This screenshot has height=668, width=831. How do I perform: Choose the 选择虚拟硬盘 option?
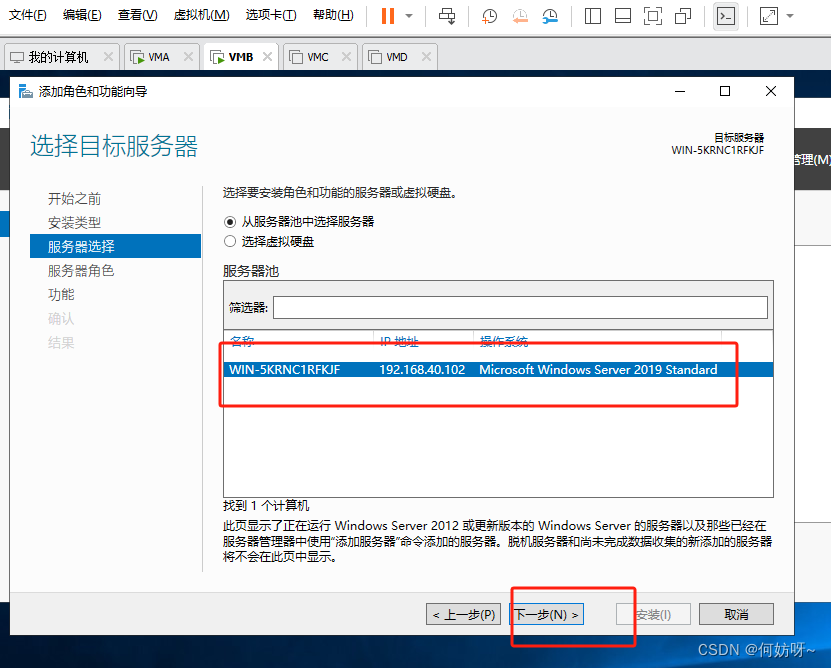pyautogui.click(x=230, y=241)
